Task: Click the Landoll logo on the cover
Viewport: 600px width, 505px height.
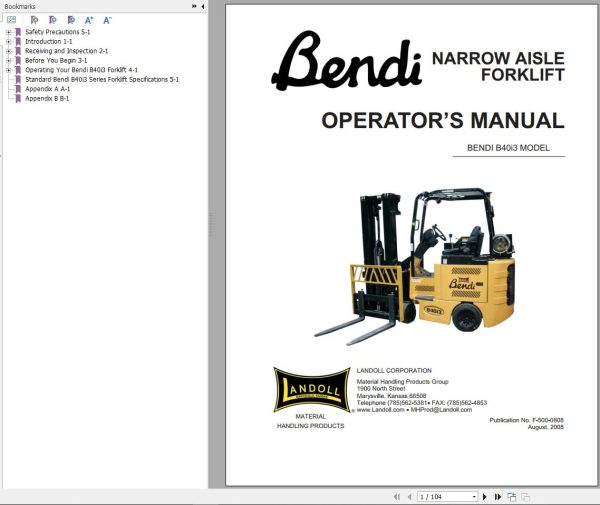Action: [x=311, y=390]
